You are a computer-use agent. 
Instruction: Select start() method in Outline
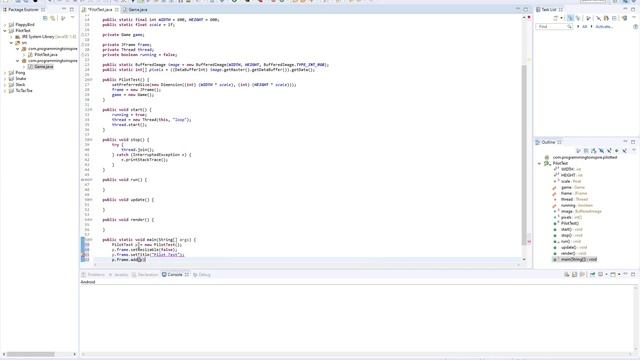pyautogui.click(x=568, y=229)
